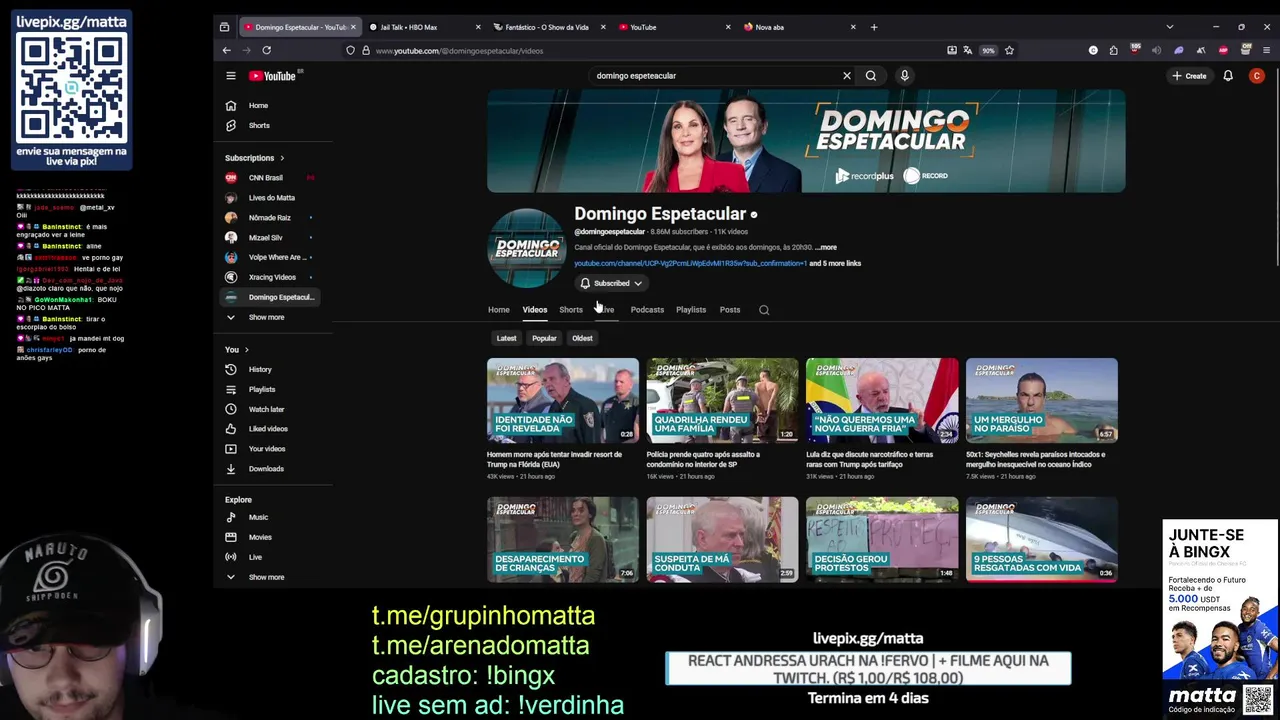Screen dimensions: 1280x720
Task: Reload the page with the refresh icon
Action: (266, 50)
